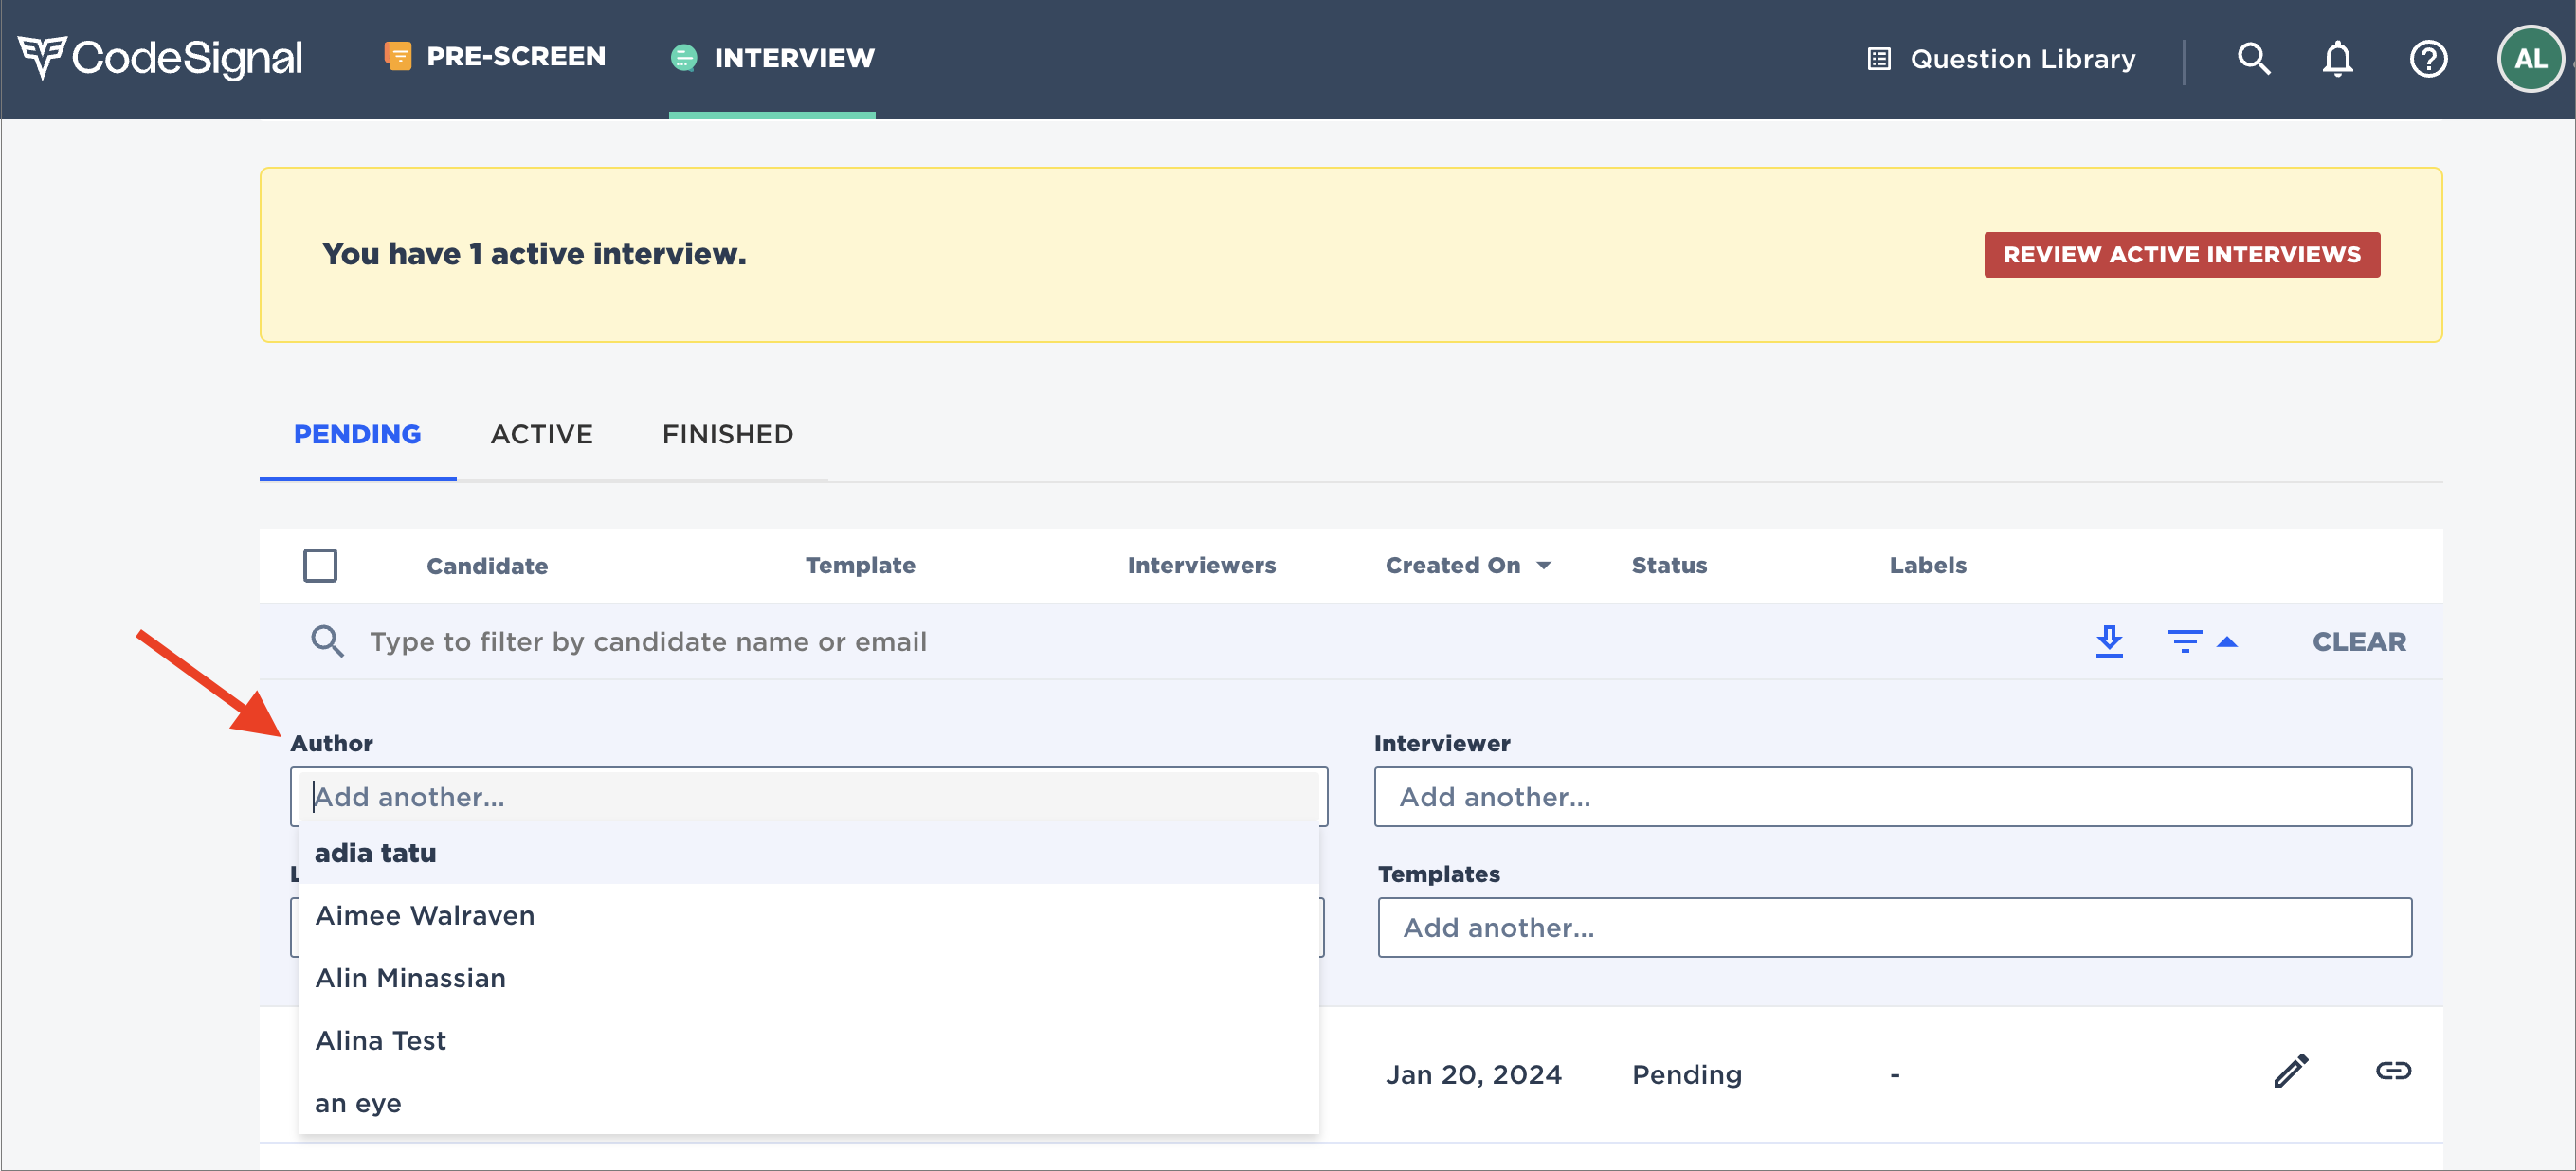Switch to the ACTIVE tab
This screenshot has width=2576, height=1171.
coord(541,433)
